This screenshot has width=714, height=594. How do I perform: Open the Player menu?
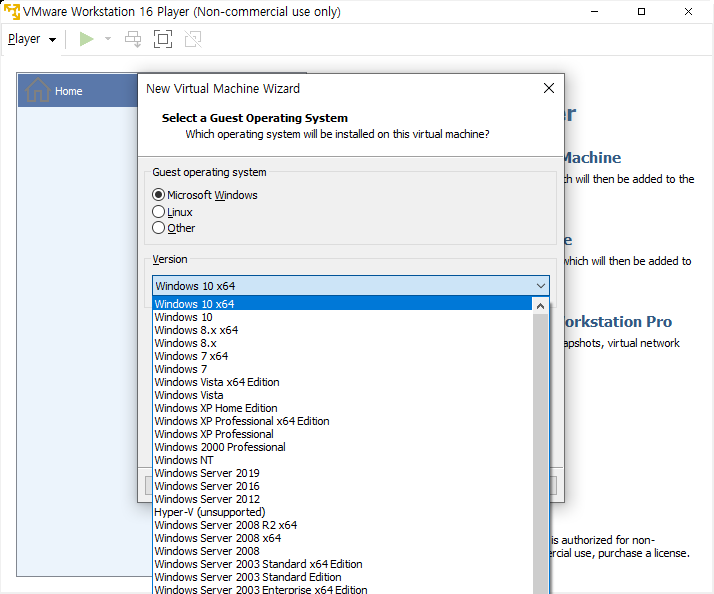pyautogui.click(x=32, y=39)
